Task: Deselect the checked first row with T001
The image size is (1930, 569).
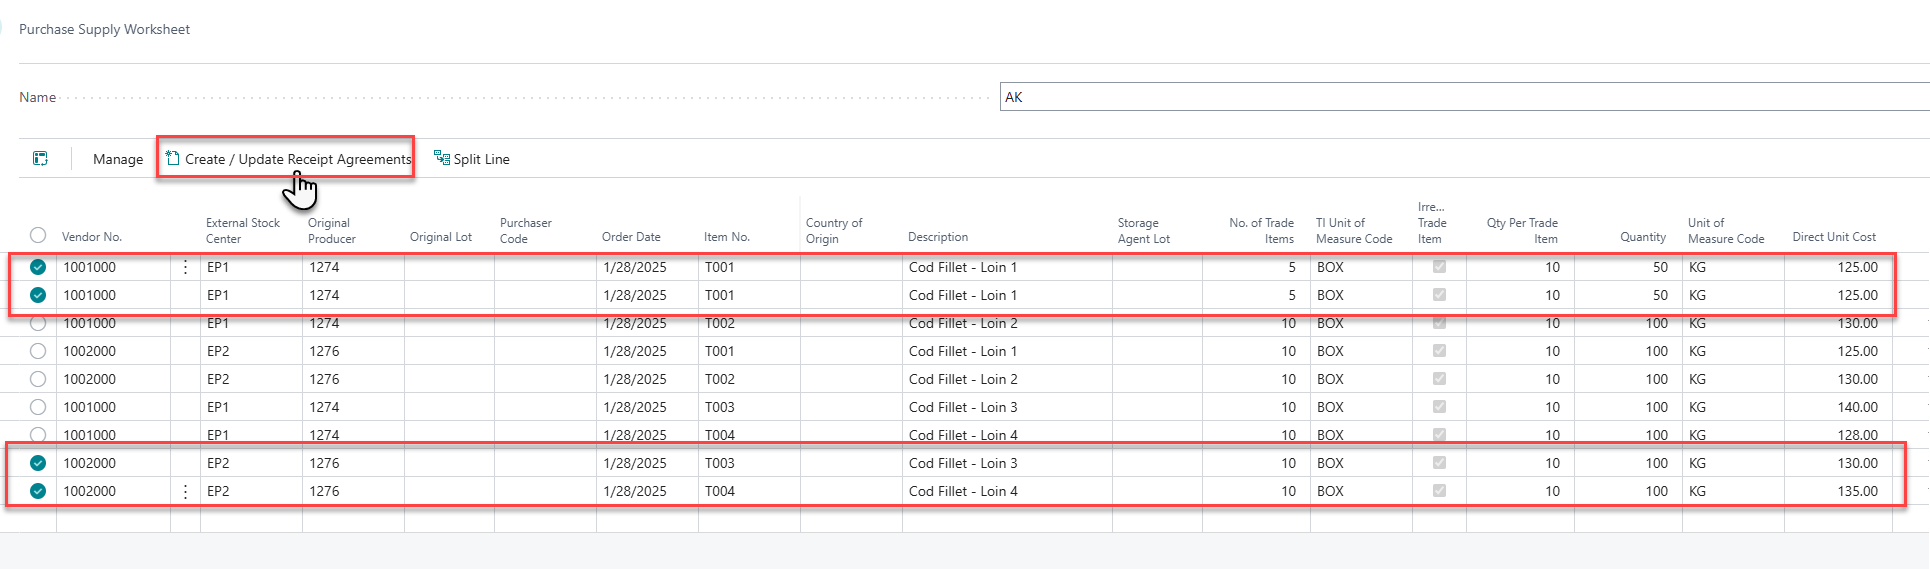Action: coord(38,267)
